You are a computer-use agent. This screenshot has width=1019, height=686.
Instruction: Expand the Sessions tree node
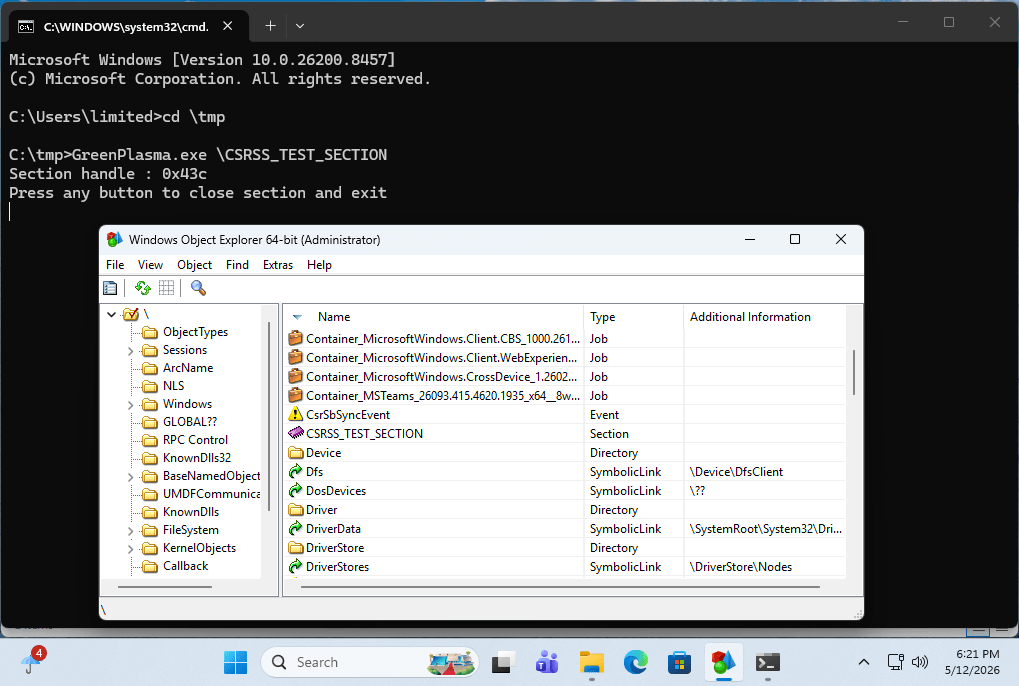[131, 351]
